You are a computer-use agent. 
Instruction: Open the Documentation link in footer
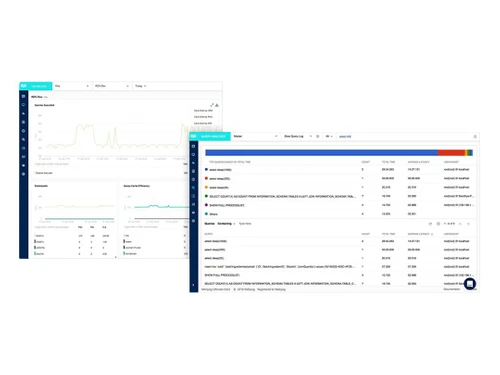click(x=452, y=289)
